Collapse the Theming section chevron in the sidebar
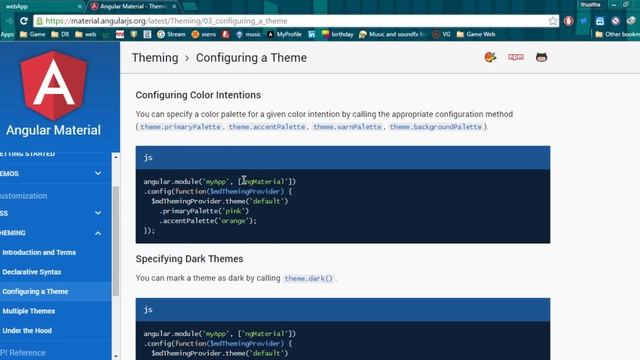This screenshot has height=360, width=640. 98,233
